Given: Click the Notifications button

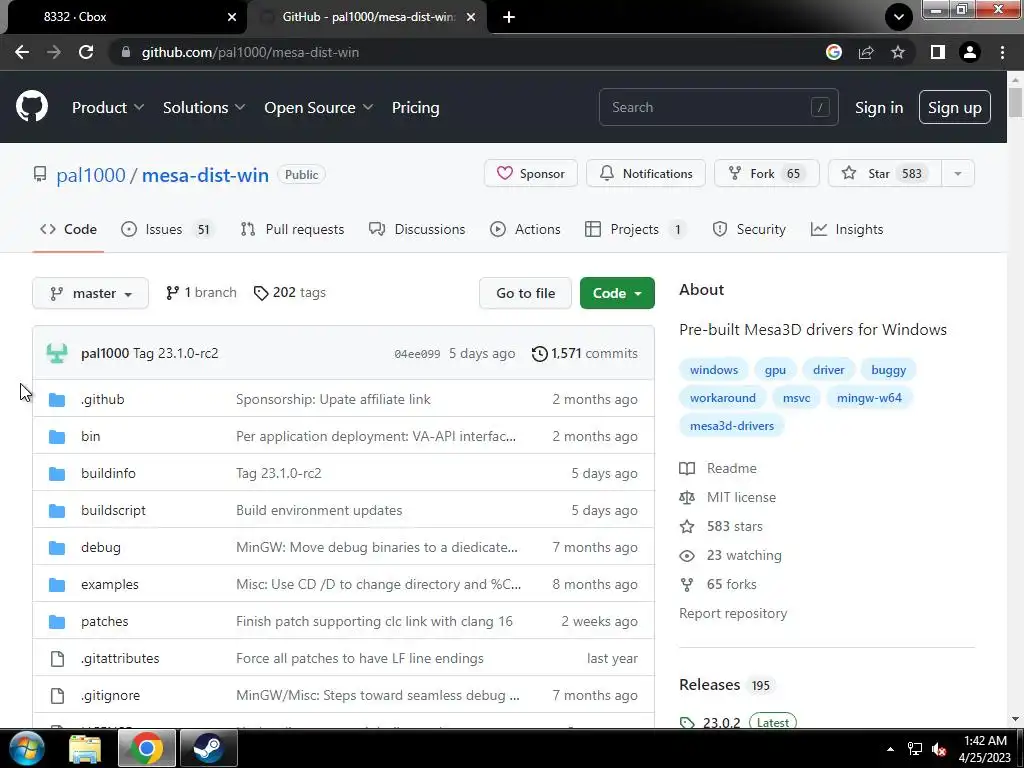Looking at the screenshot, I should pos(646,174).
